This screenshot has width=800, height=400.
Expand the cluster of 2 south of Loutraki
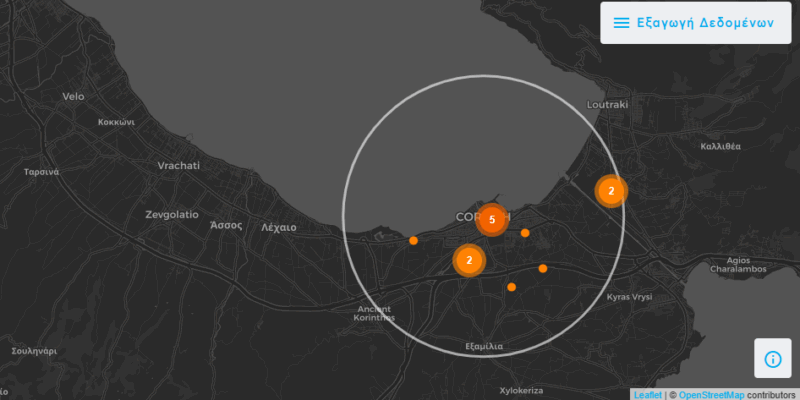tap(611, 190)
